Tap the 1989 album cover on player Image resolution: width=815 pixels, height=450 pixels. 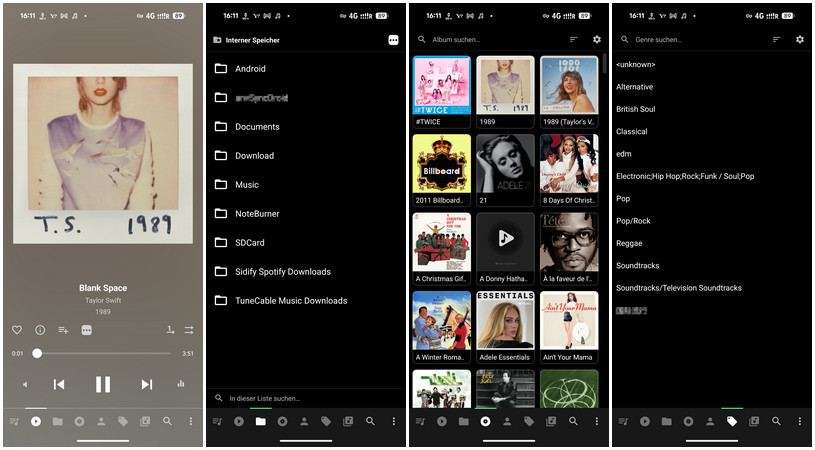point(103,153)
